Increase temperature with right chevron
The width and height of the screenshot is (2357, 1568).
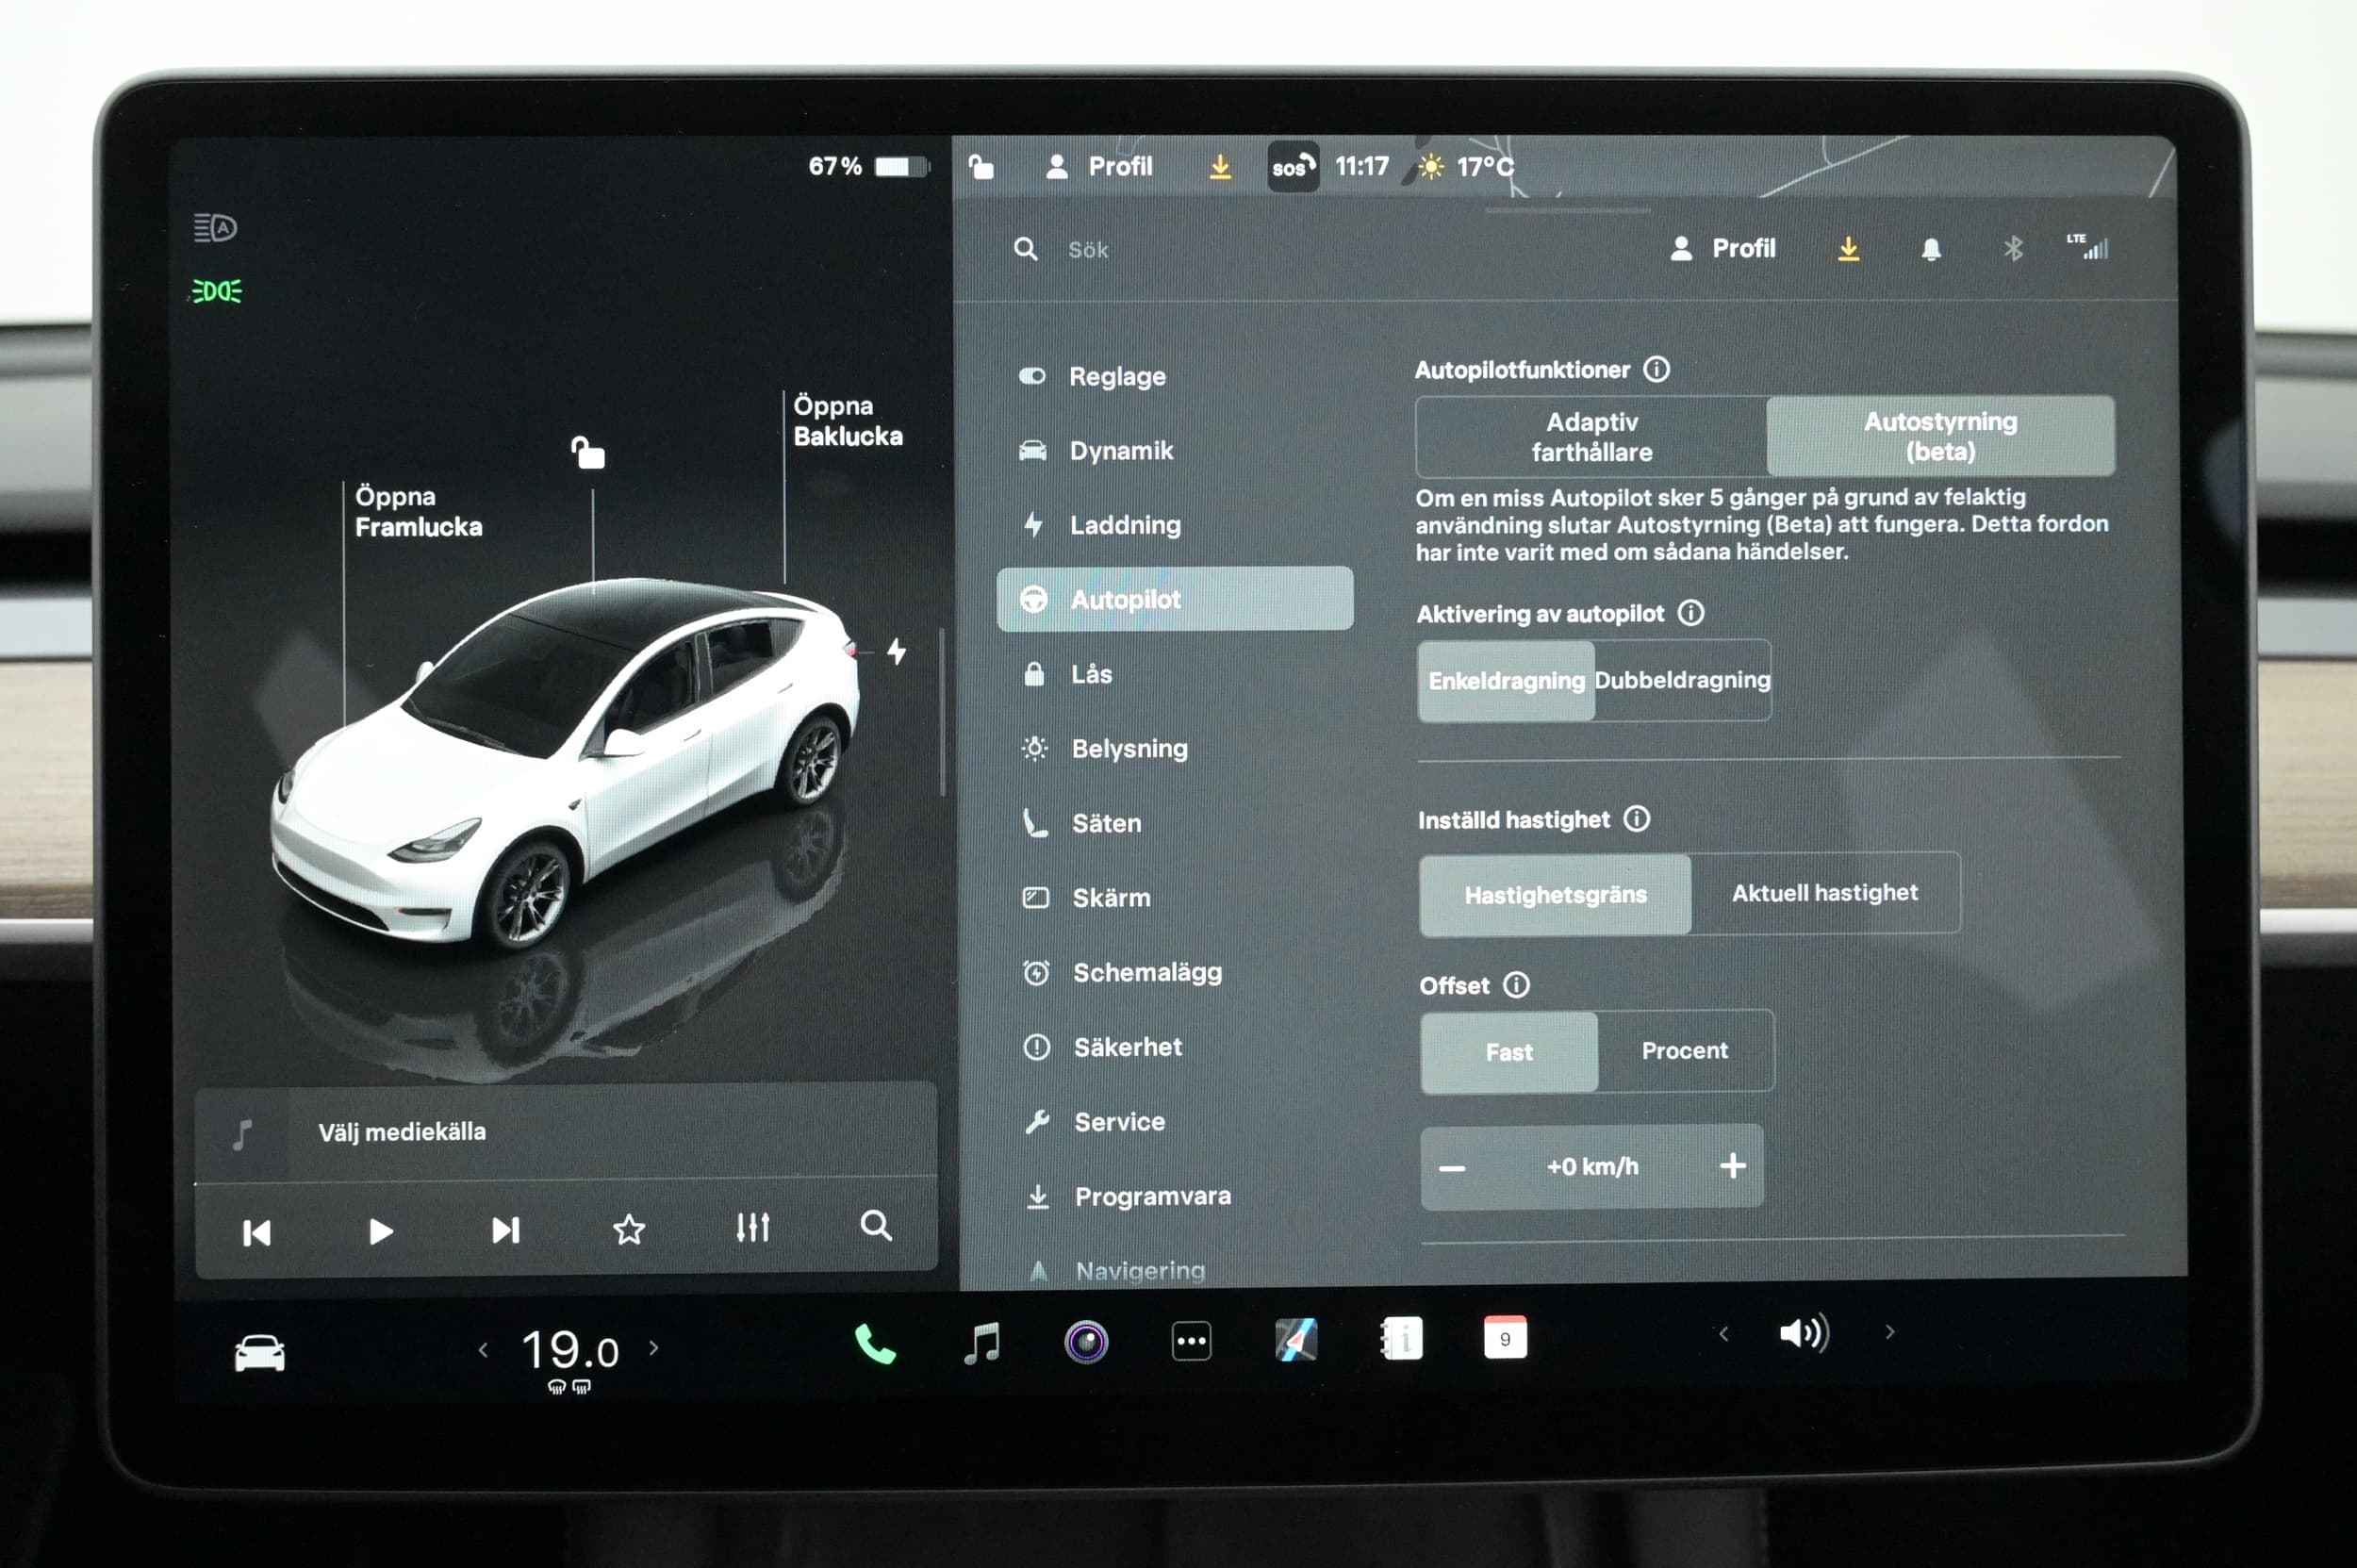[x=654, y=1348]
